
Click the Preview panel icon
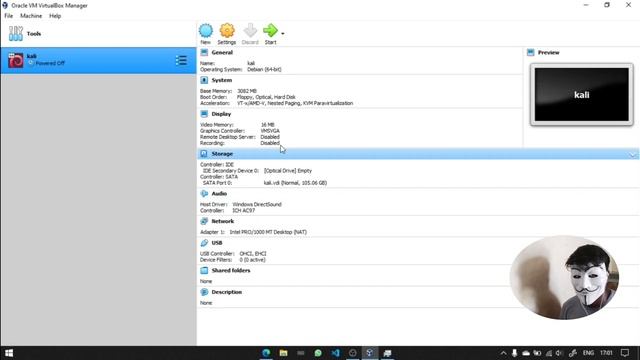pos(531,52)
